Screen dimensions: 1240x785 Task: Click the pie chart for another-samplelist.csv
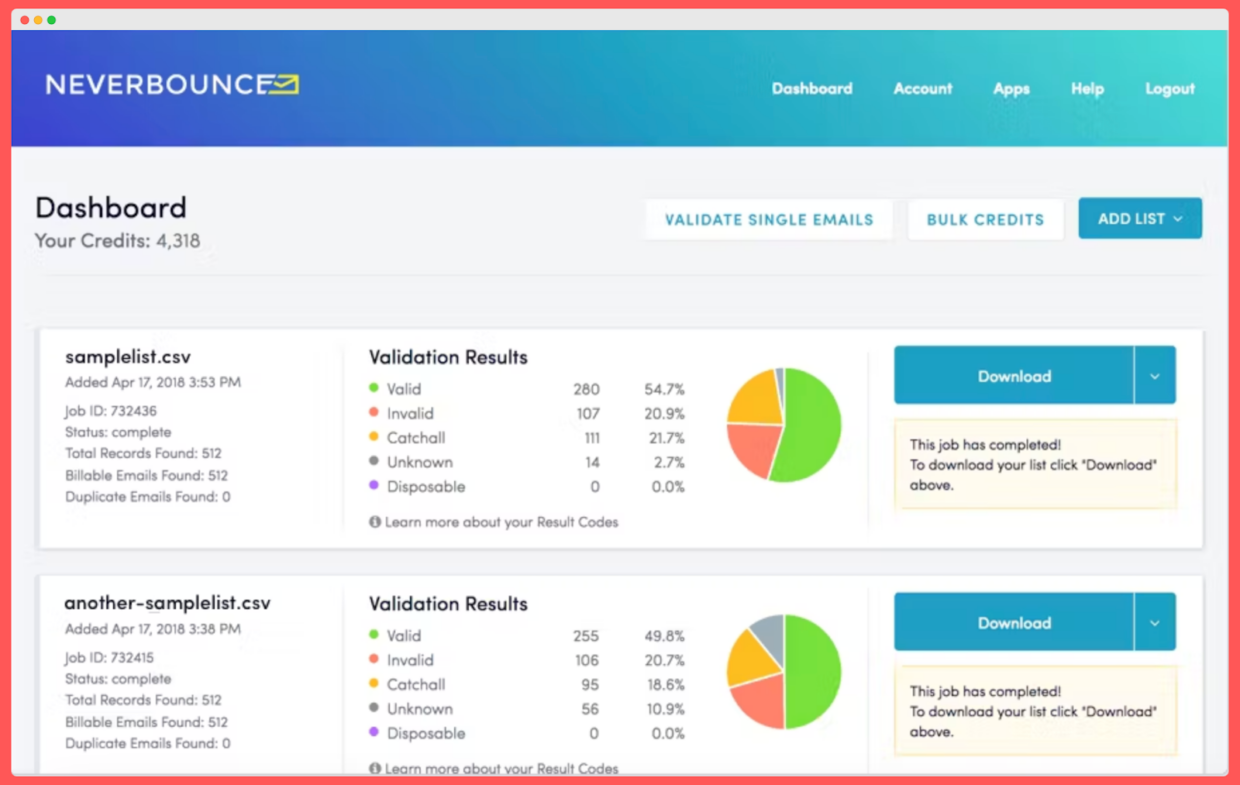[x=784, y=672]
